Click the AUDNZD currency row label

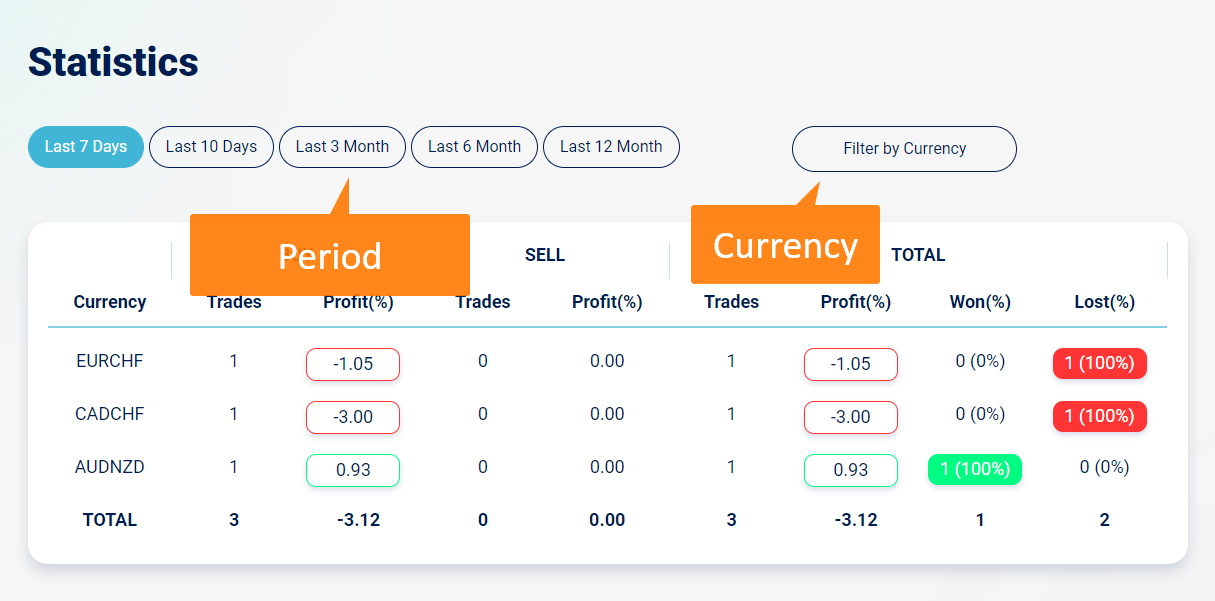tap(110, 467)
